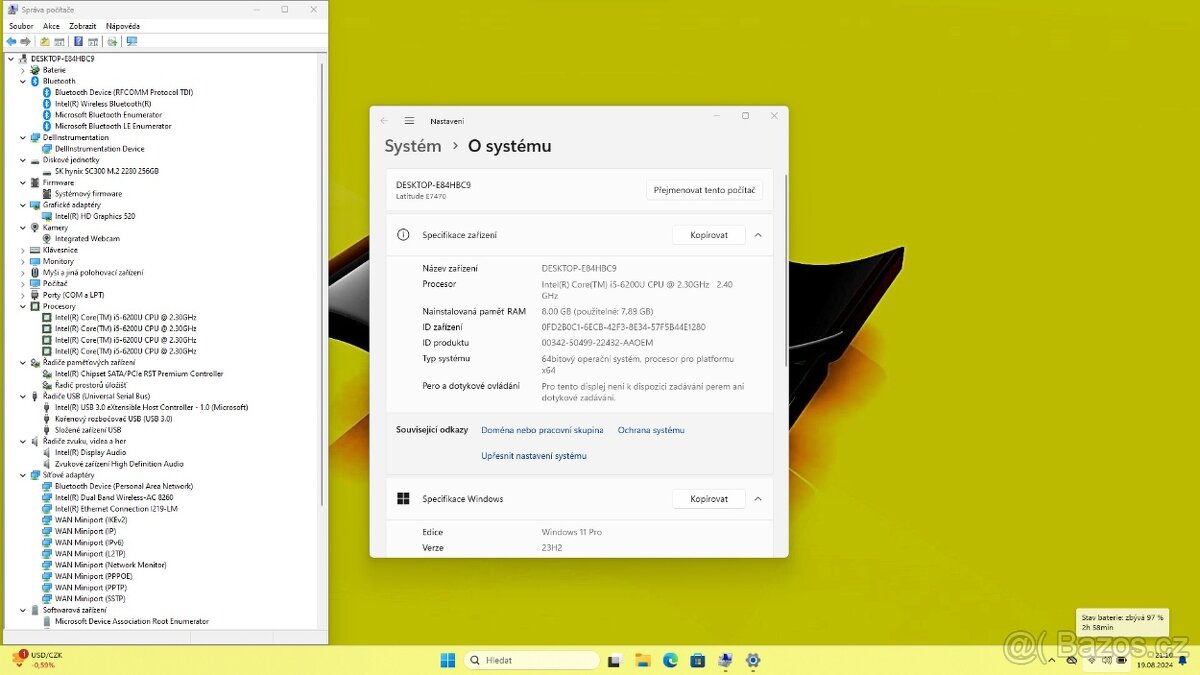Collapse the Procesory node in the device tree
This screenshot has height=675, width=1200.
pos(22,306)
